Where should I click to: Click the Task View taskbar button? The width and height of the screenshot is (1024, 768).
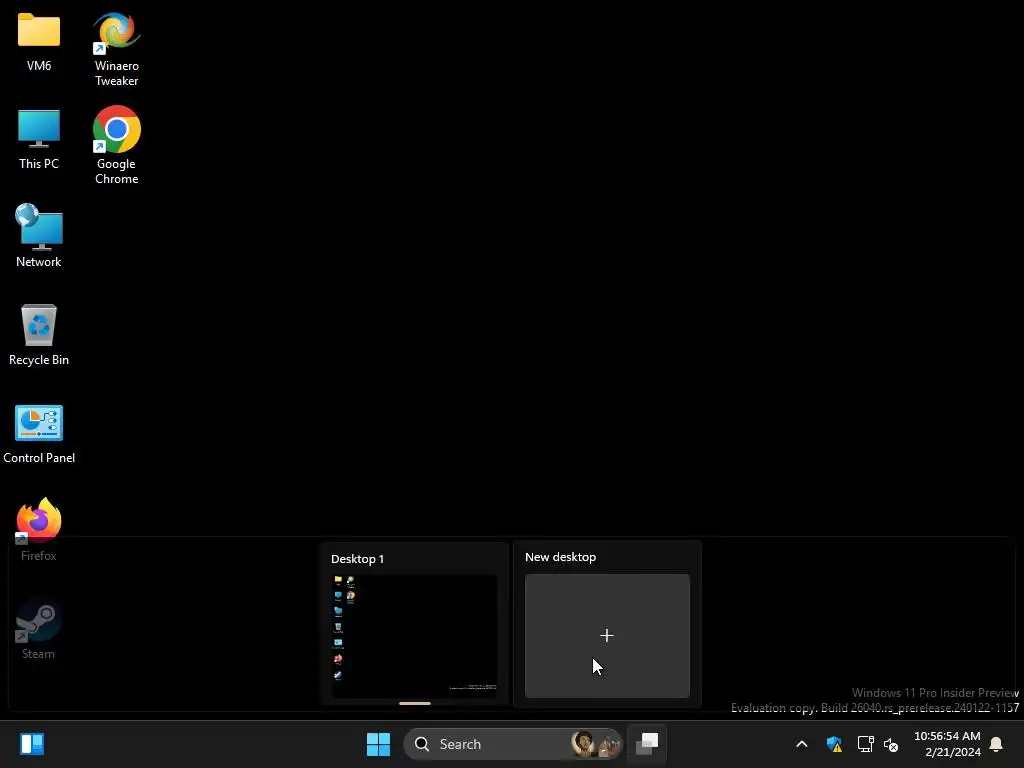[x=647, y=744]
